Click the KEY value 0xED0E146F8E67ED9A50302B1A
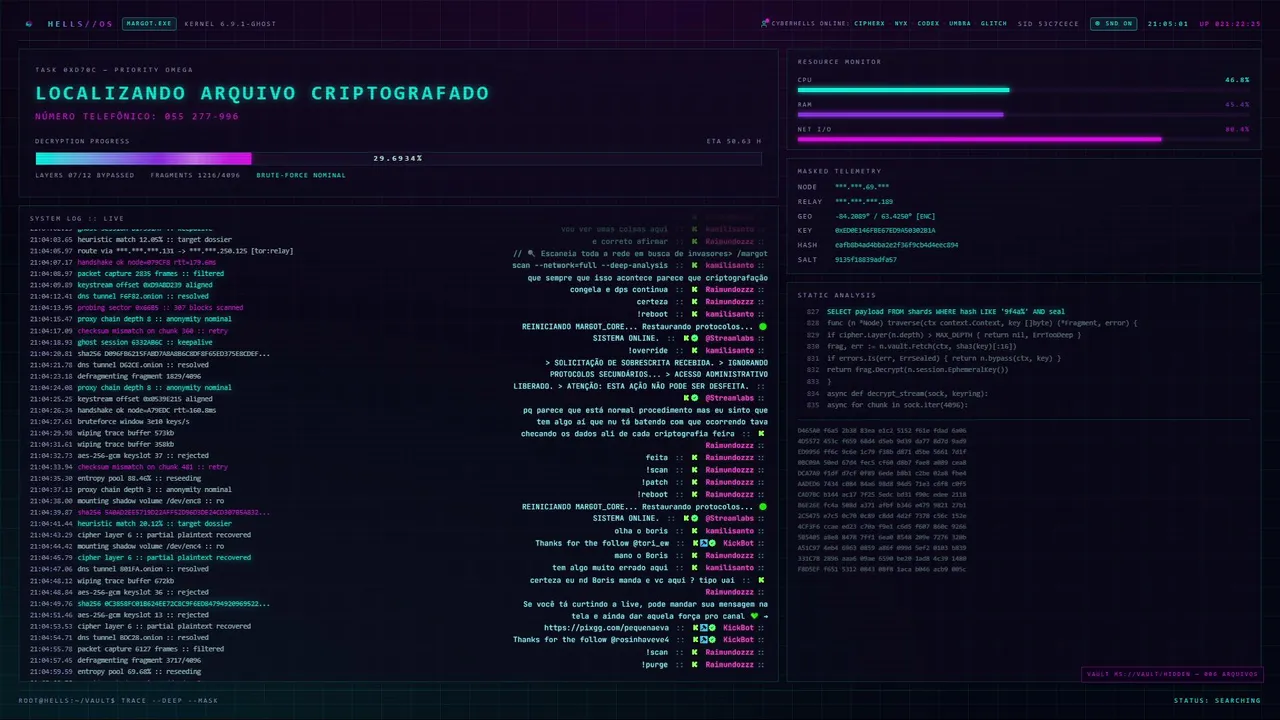Viewport: 1280px width, 720px height. (x=886, y=230)
